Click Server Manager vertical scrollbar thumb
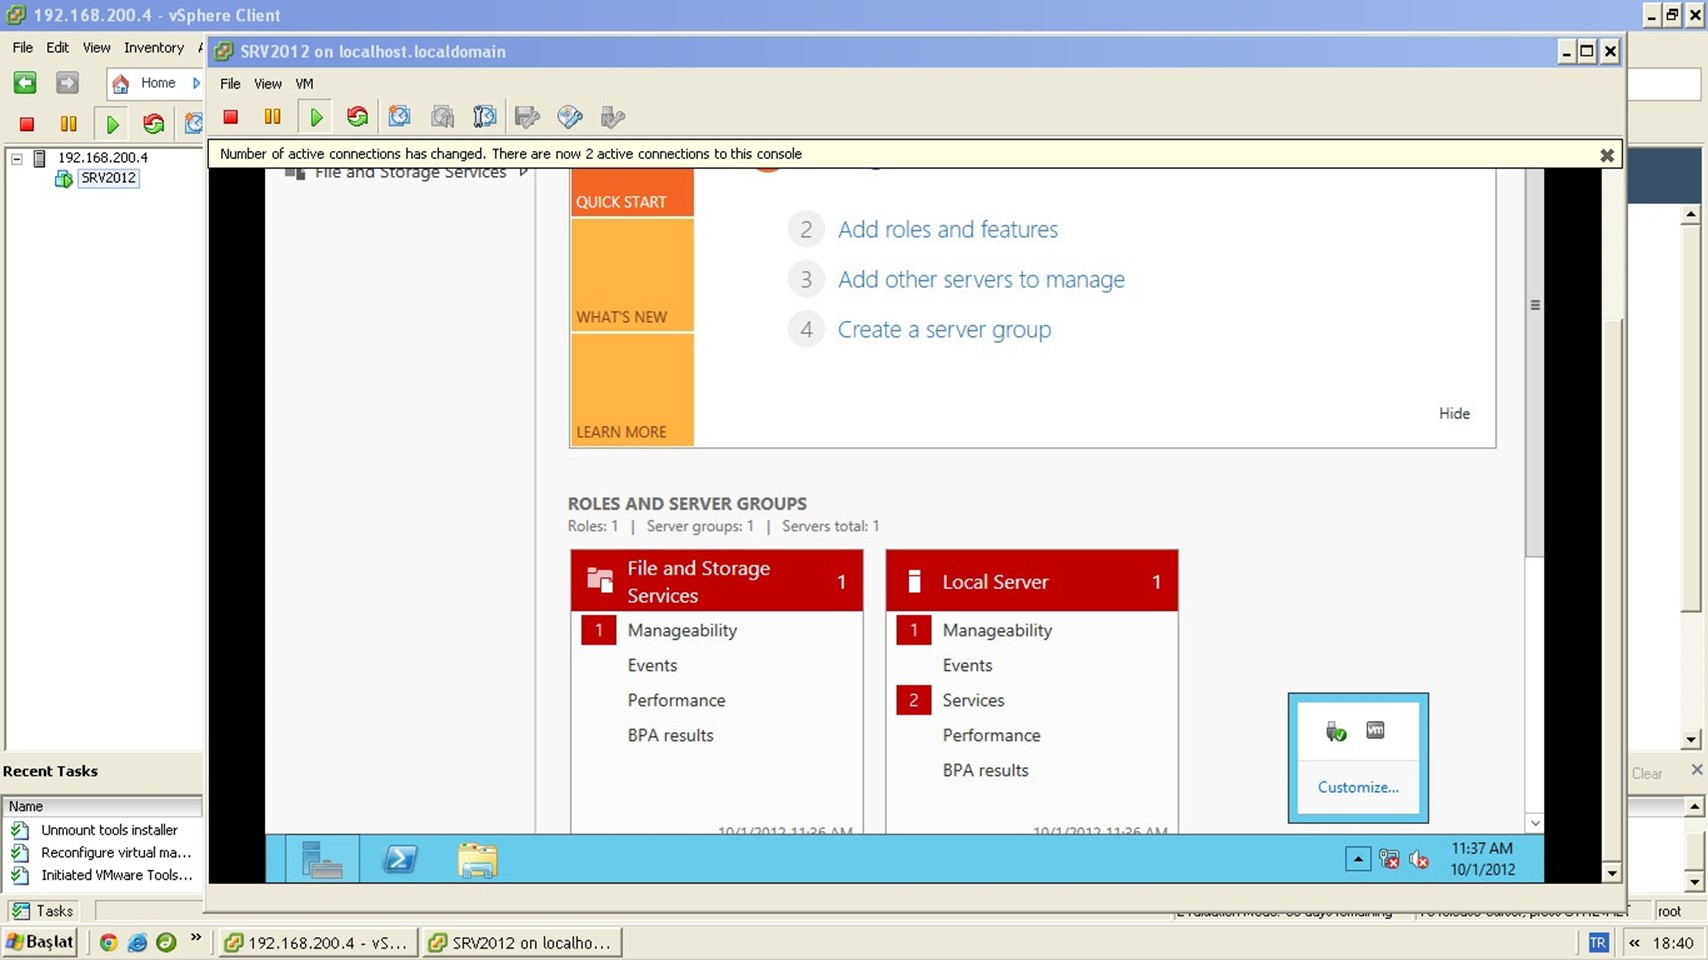 [1535, 362]
